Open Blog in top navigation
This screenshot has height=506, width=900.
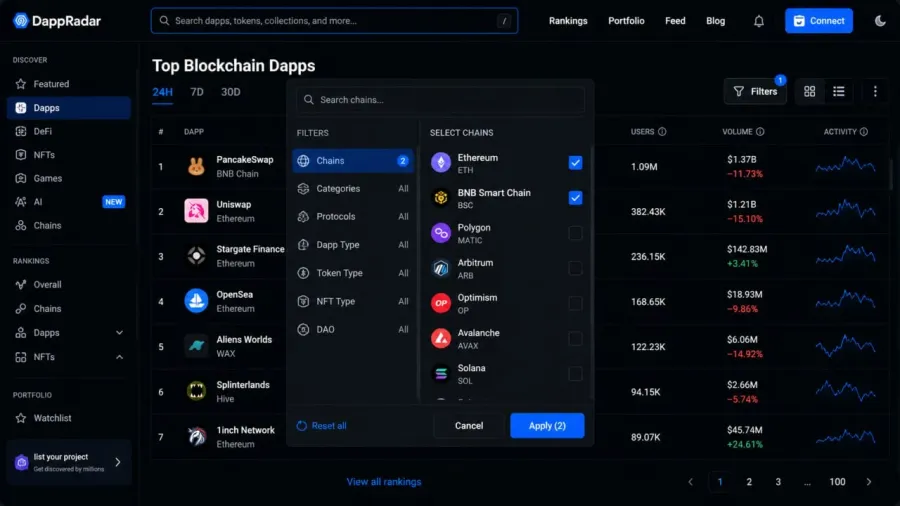715,21
